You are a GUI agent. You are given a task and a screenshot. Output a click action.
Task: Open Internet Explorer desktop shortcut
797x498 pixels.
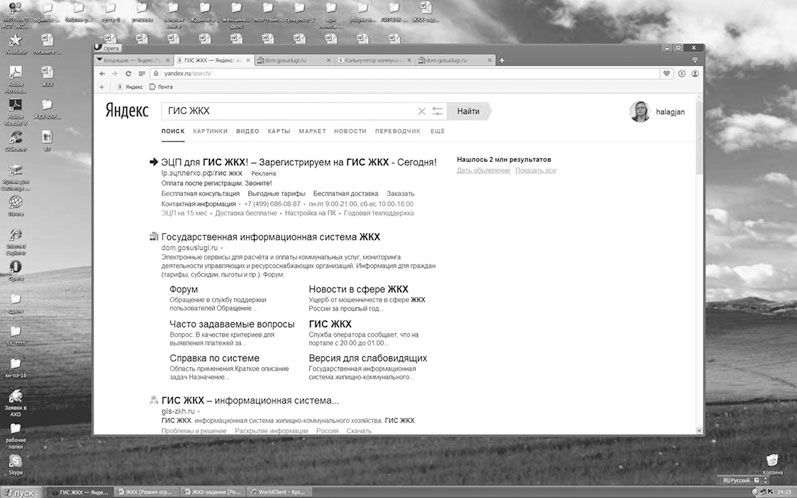(x=16, y=241)
